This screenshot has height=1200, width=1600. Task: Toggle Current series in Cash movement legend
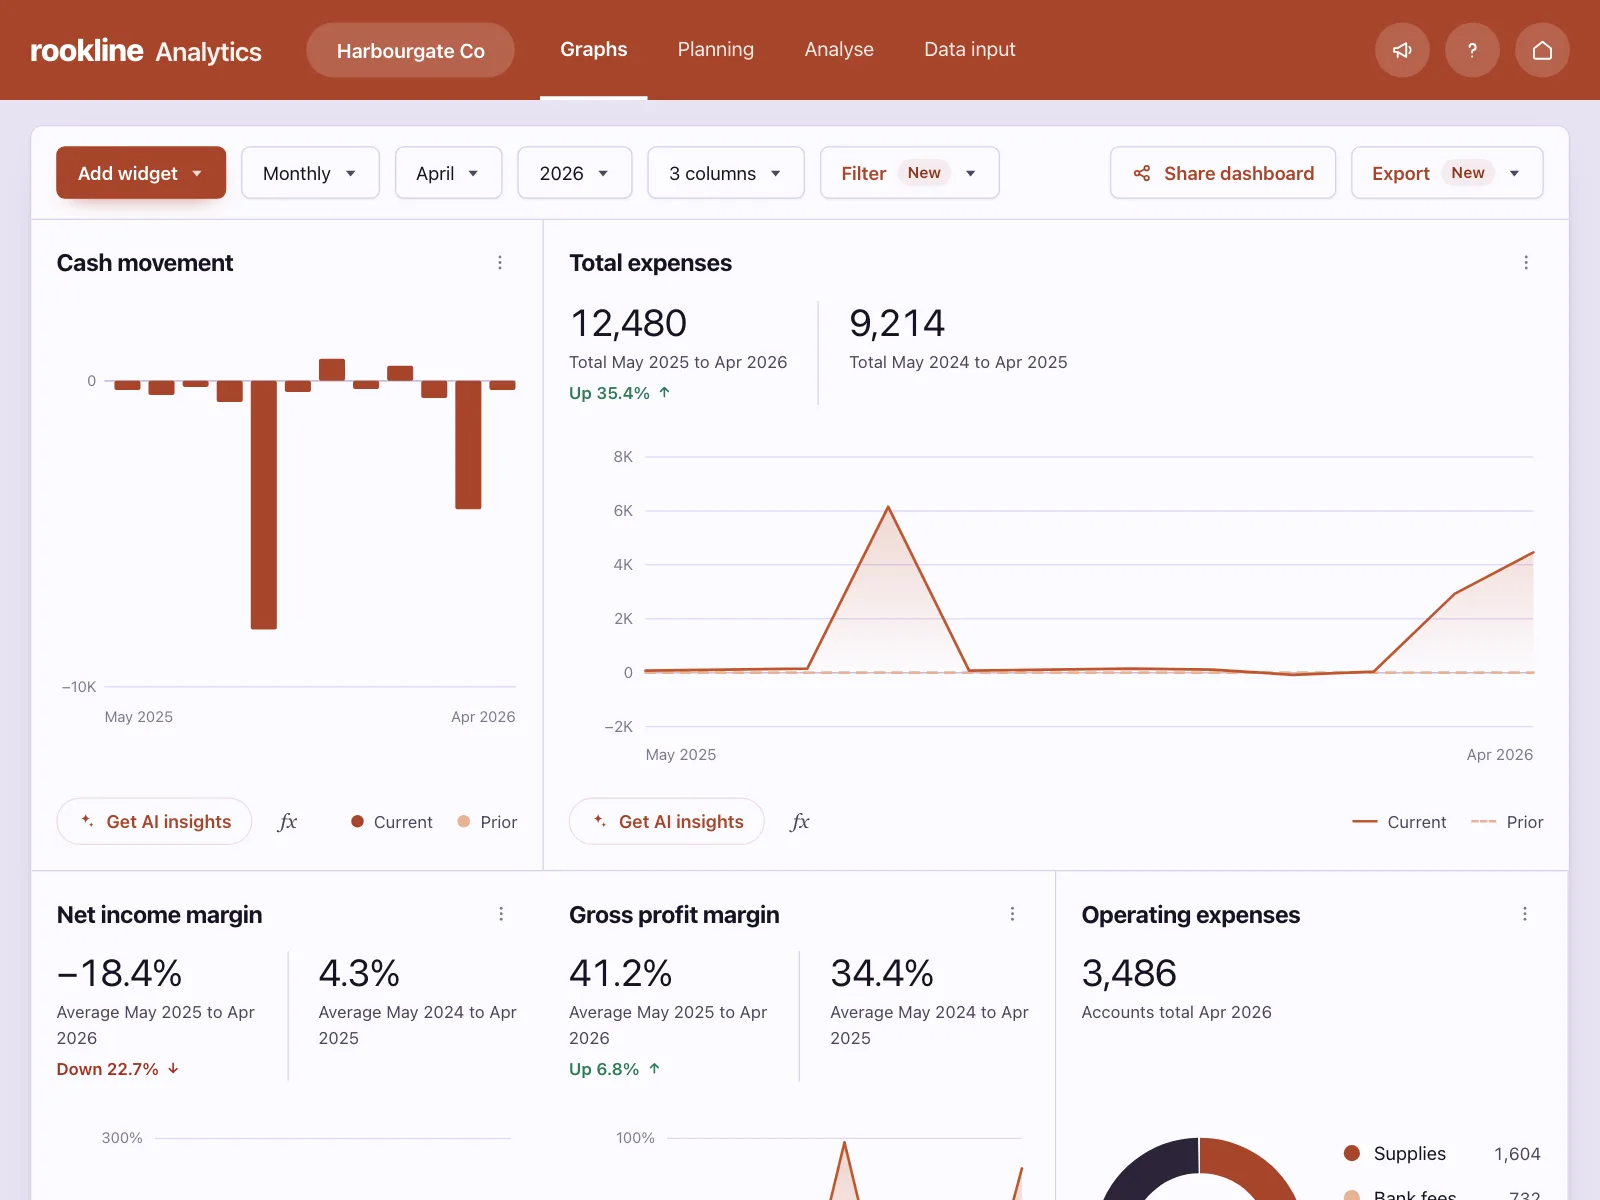(392, 822)
